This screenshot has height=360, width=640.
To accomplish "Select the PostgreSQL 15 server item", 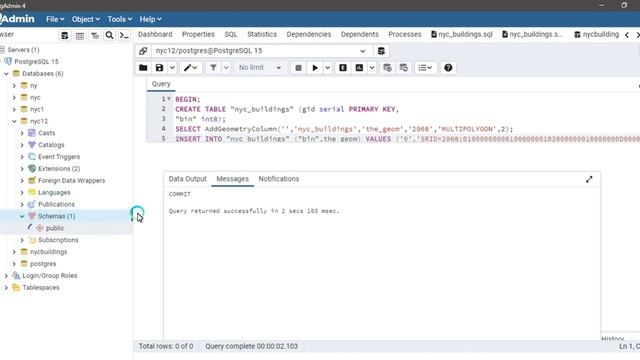I will coord(36,62).
